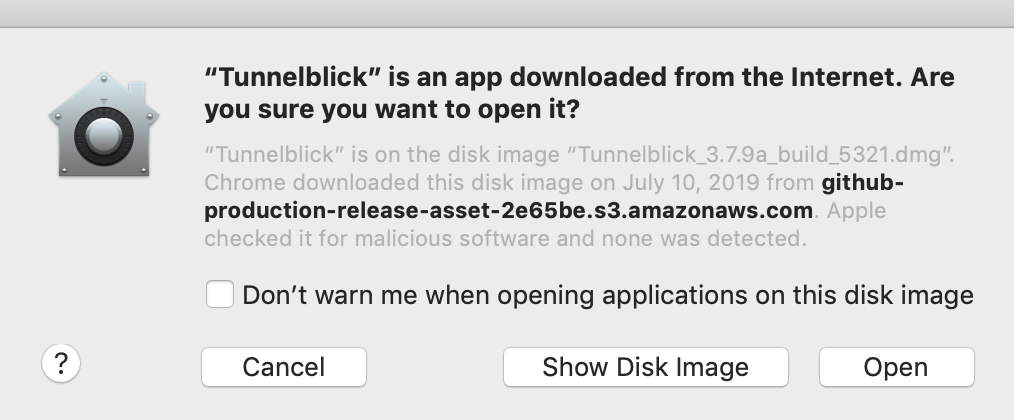Open help with the question mark button

pos(61,365)
